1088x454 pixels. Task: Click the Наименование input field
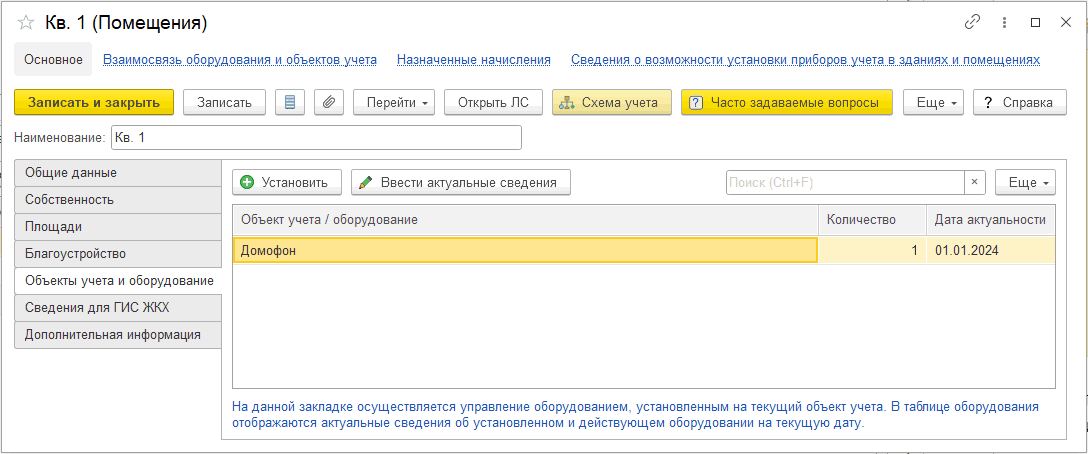pos(316,137)
